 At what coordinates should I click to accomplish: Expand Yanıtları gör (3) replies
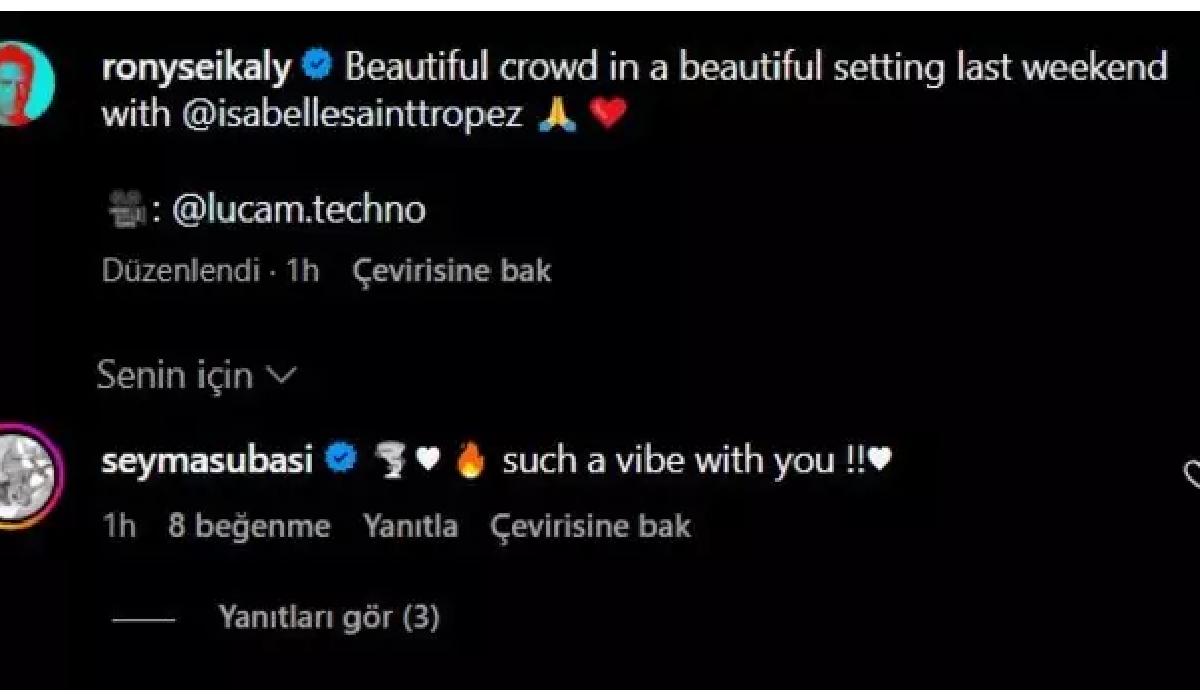click(329, 618)
